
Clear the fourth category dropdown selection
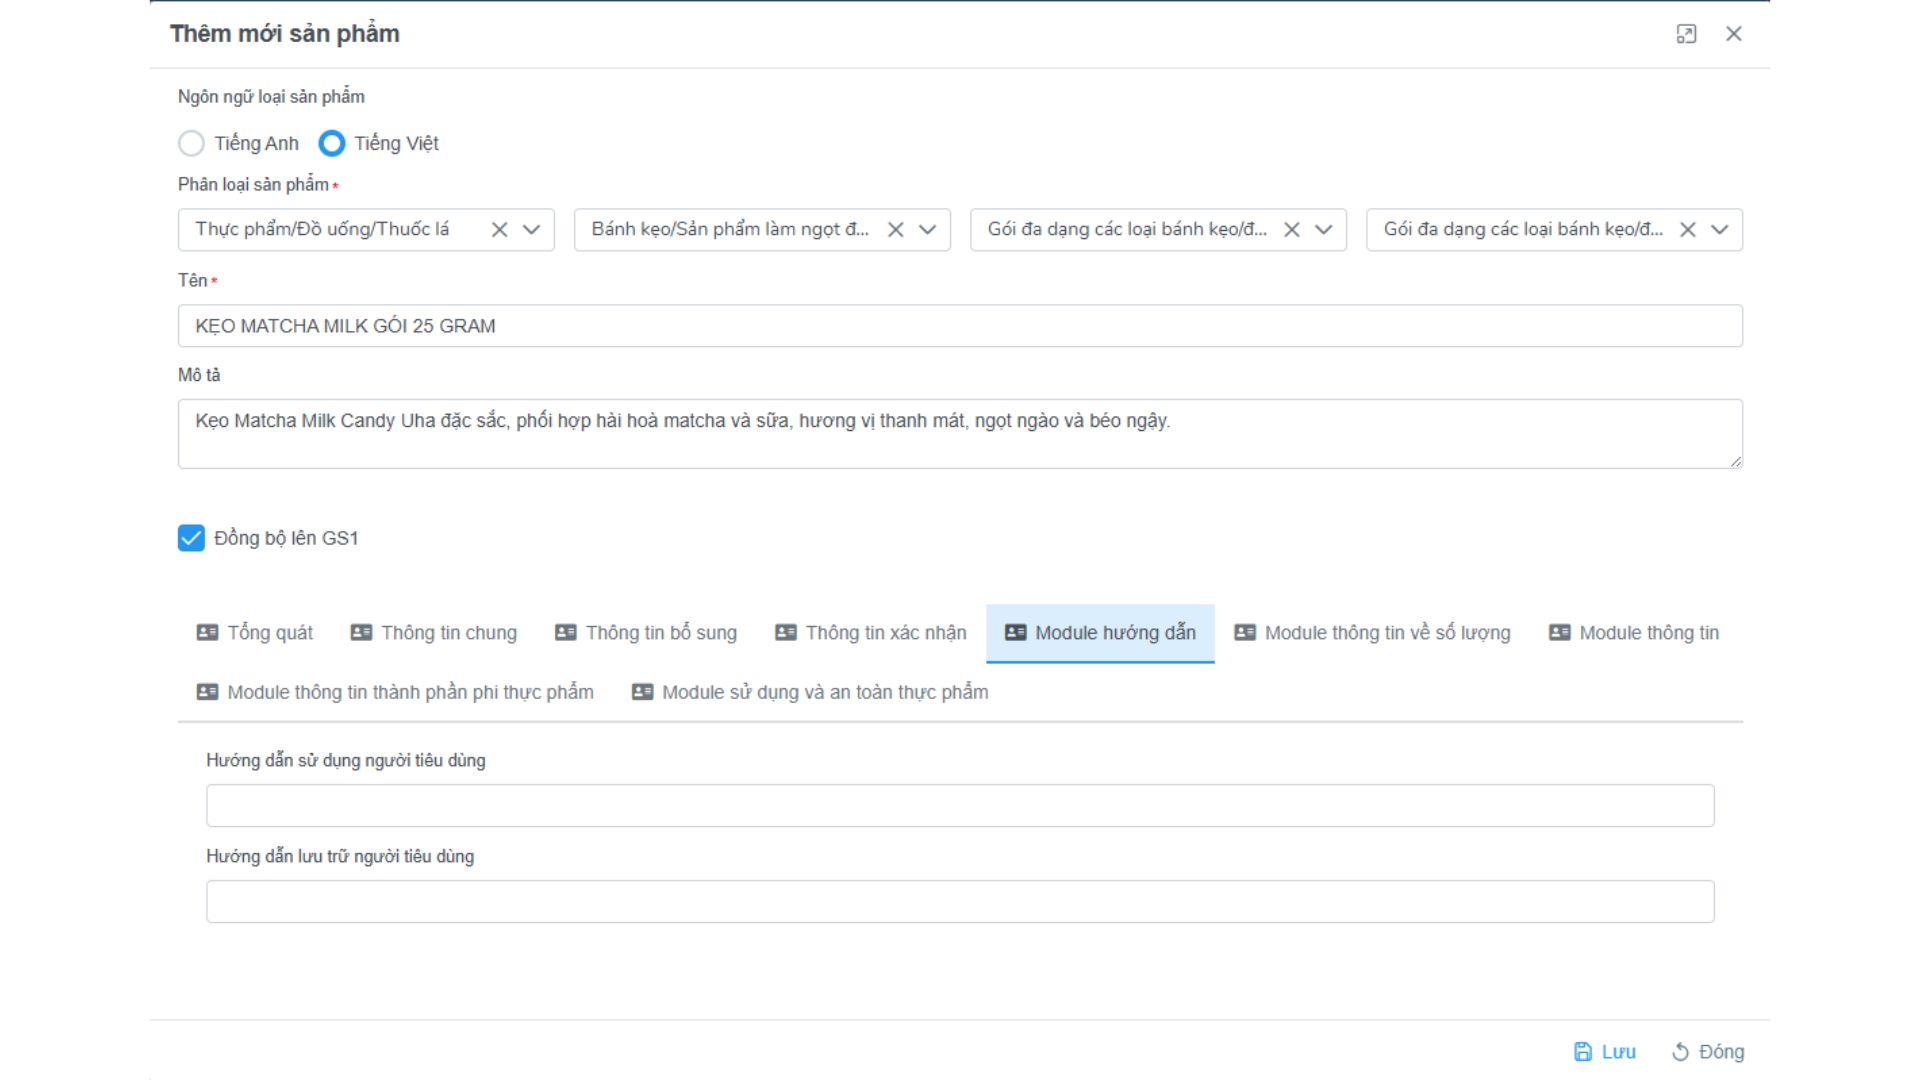pyautogui.click(x=1687, y=230)
